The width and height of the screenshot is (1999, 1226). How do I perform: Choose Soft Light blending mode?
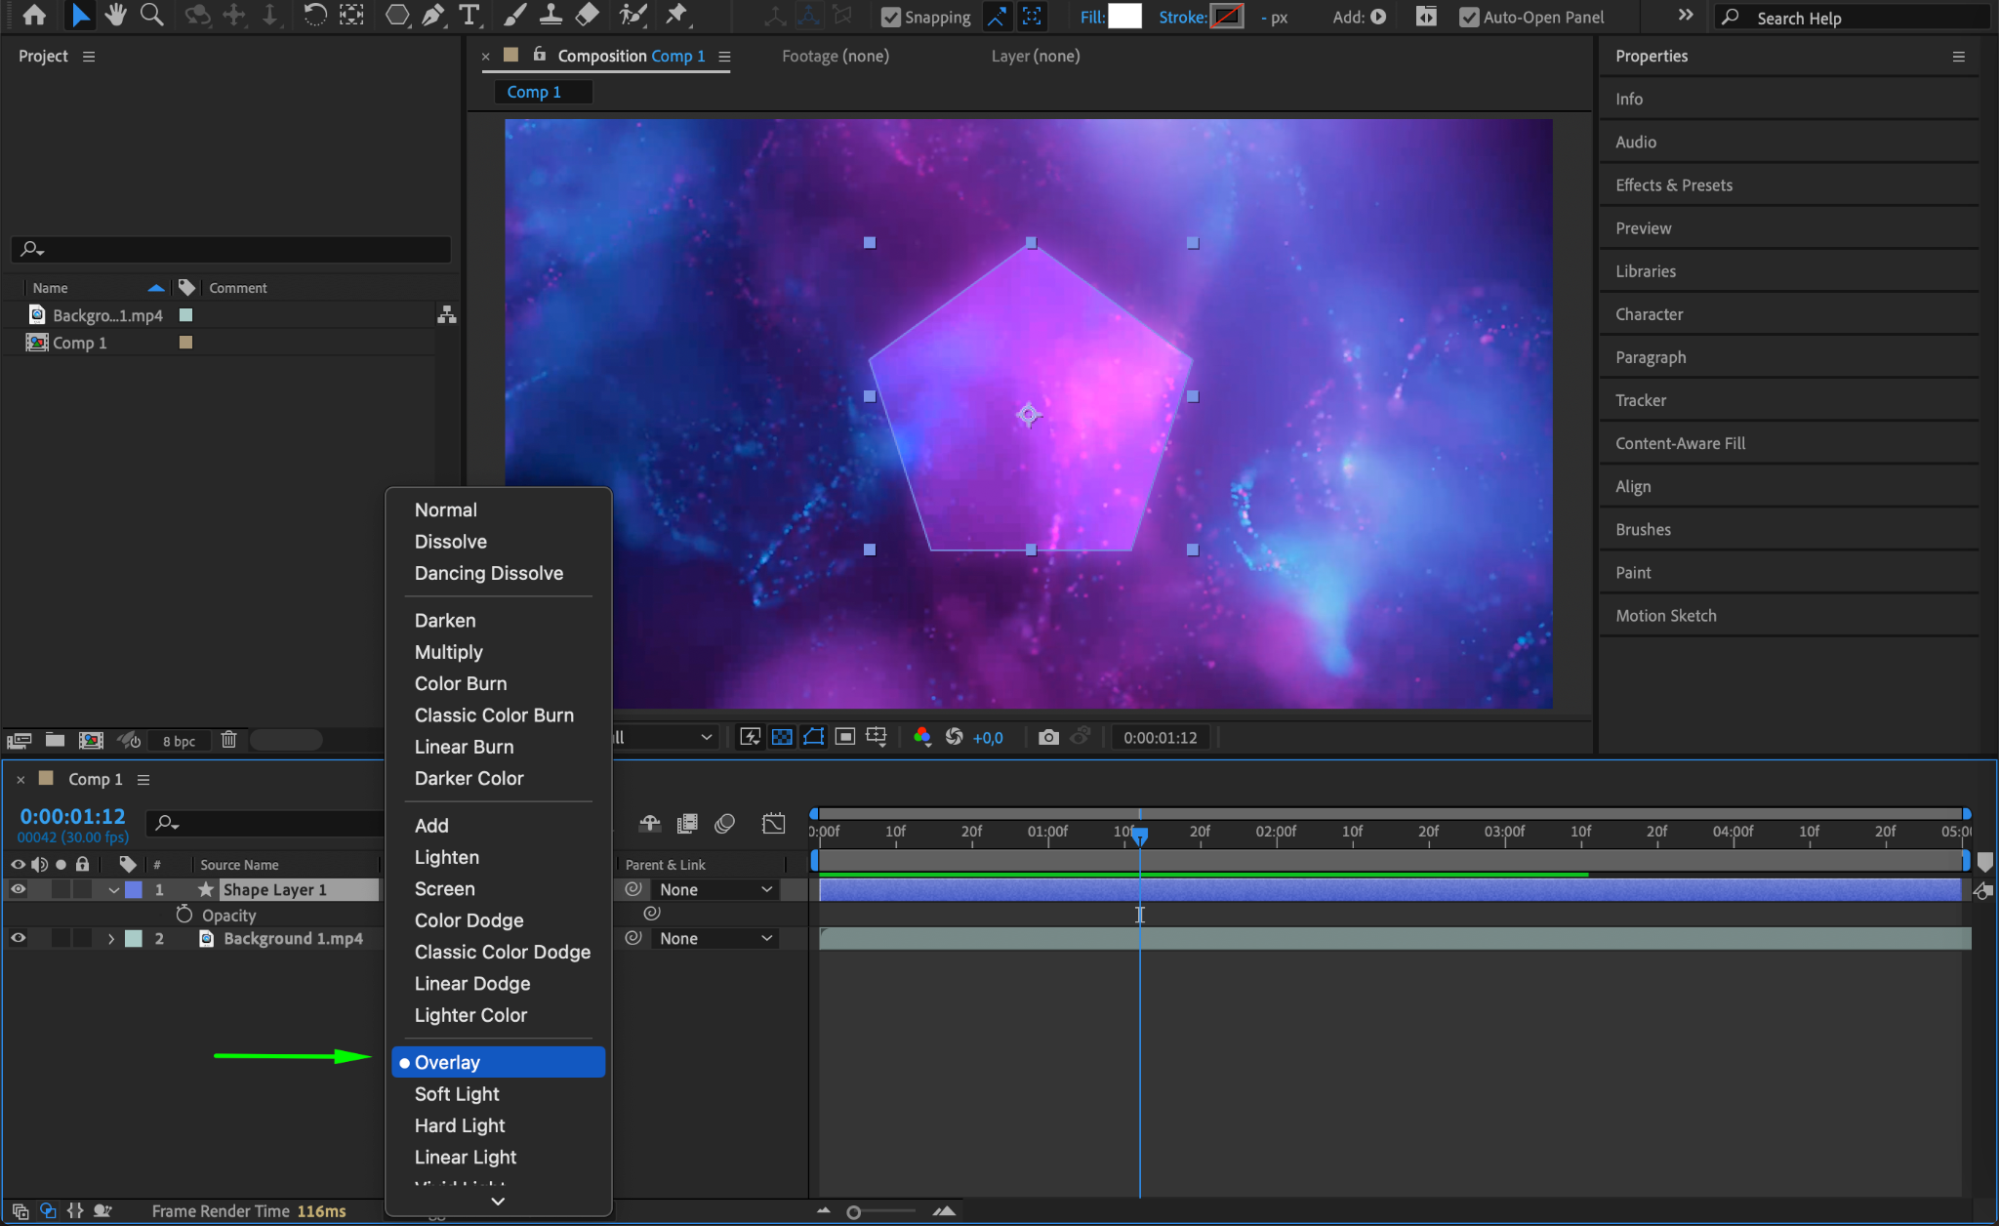click(x=457, y=1094)
